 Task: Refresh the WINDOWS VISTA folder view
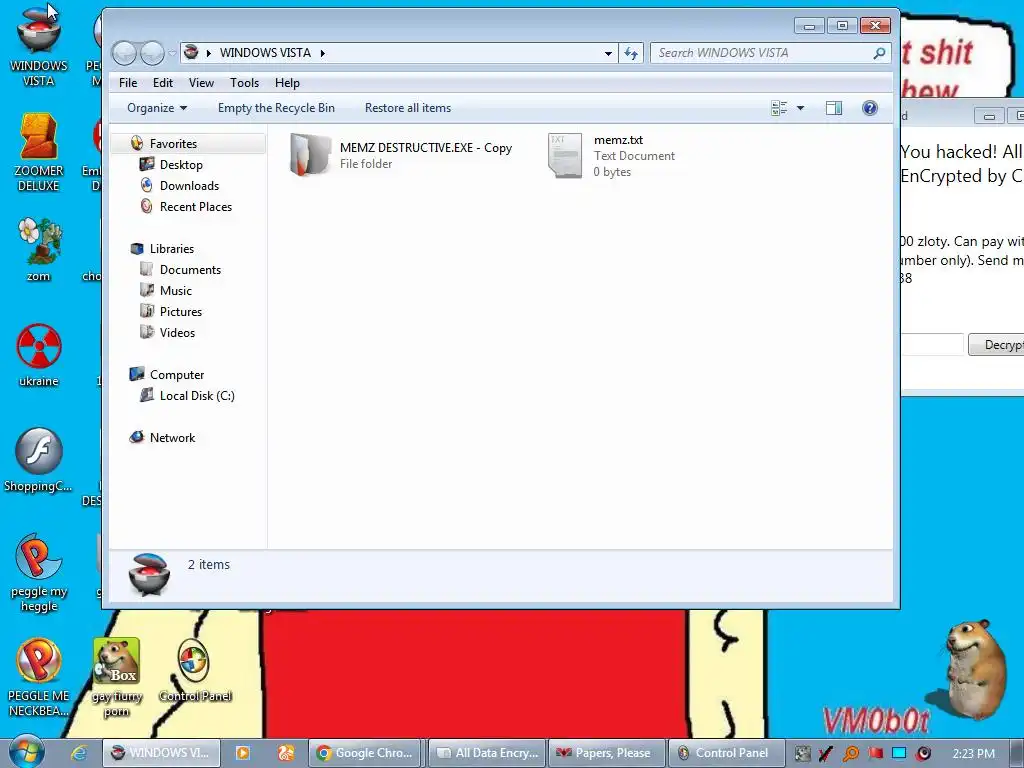pos(631,53)
